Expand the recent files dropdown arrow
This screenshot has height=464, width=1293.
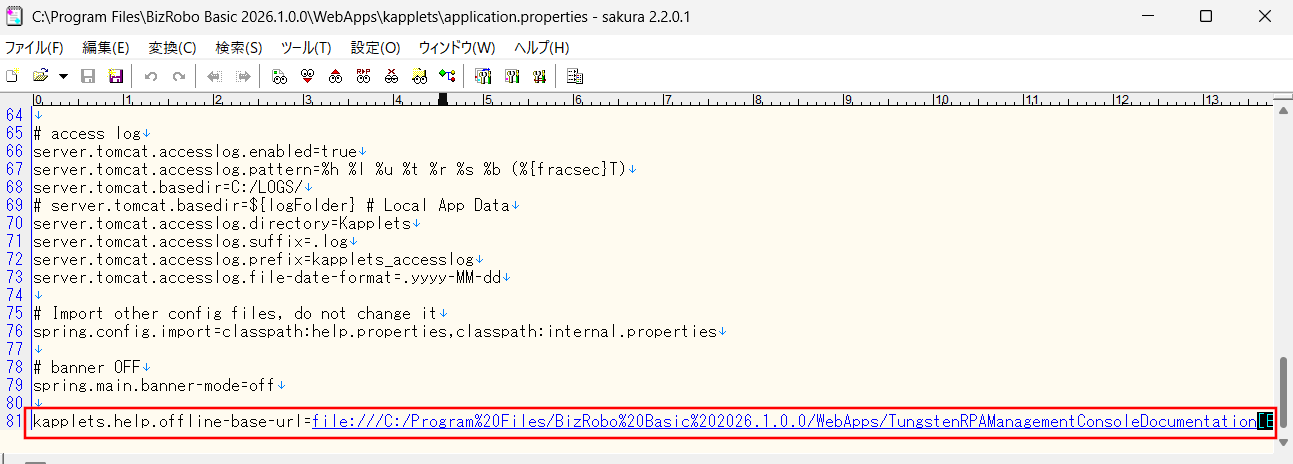coord(63,76)
